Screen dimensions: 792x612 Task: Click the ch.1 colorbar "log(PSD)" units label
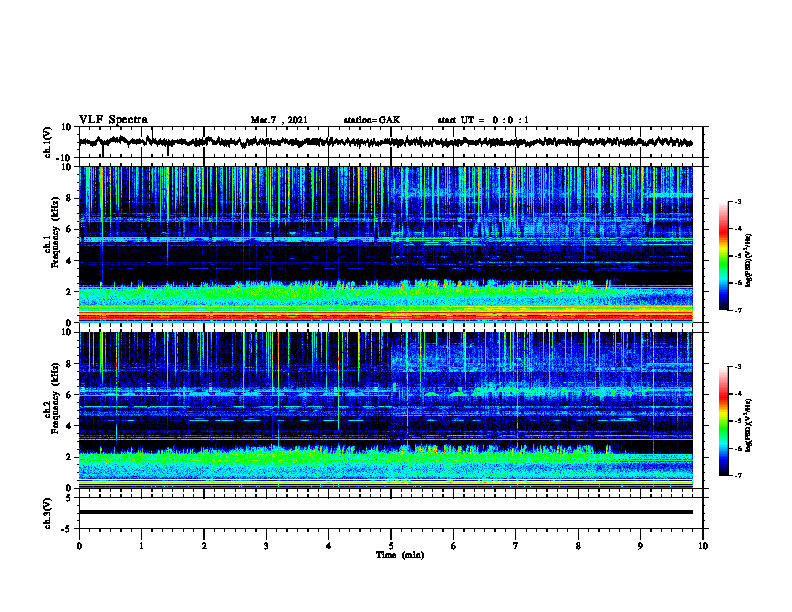[749, 261]
